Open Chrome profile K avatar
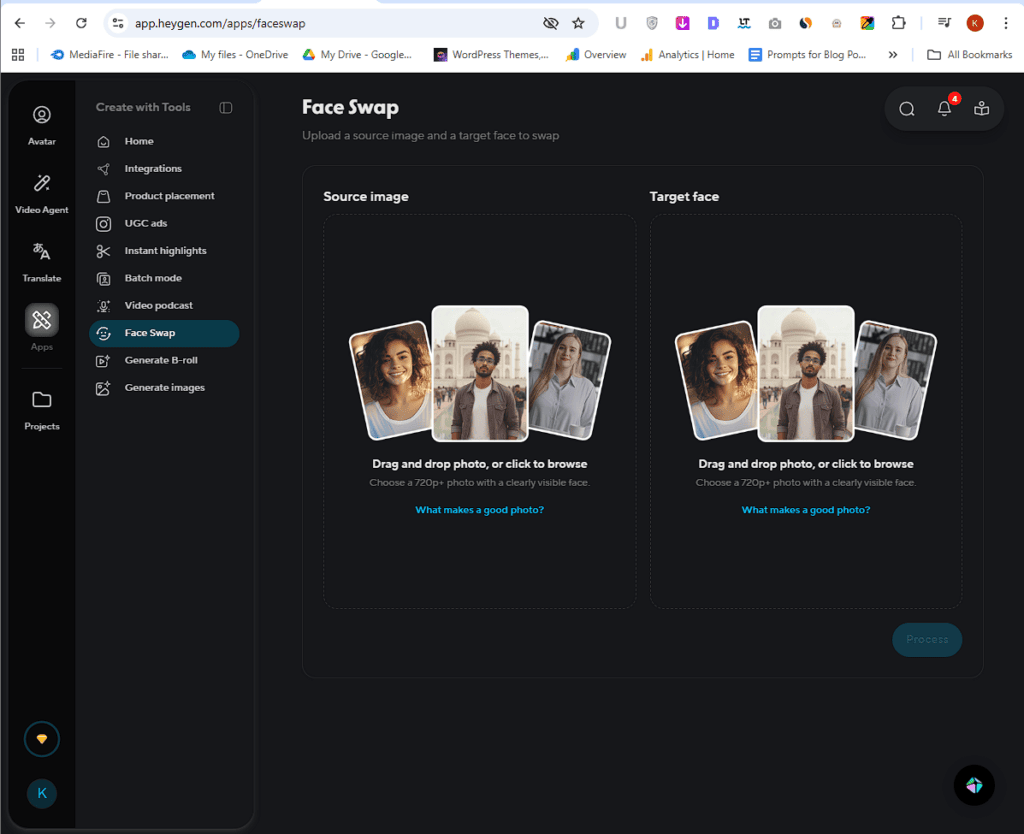 tap(975, 24)
